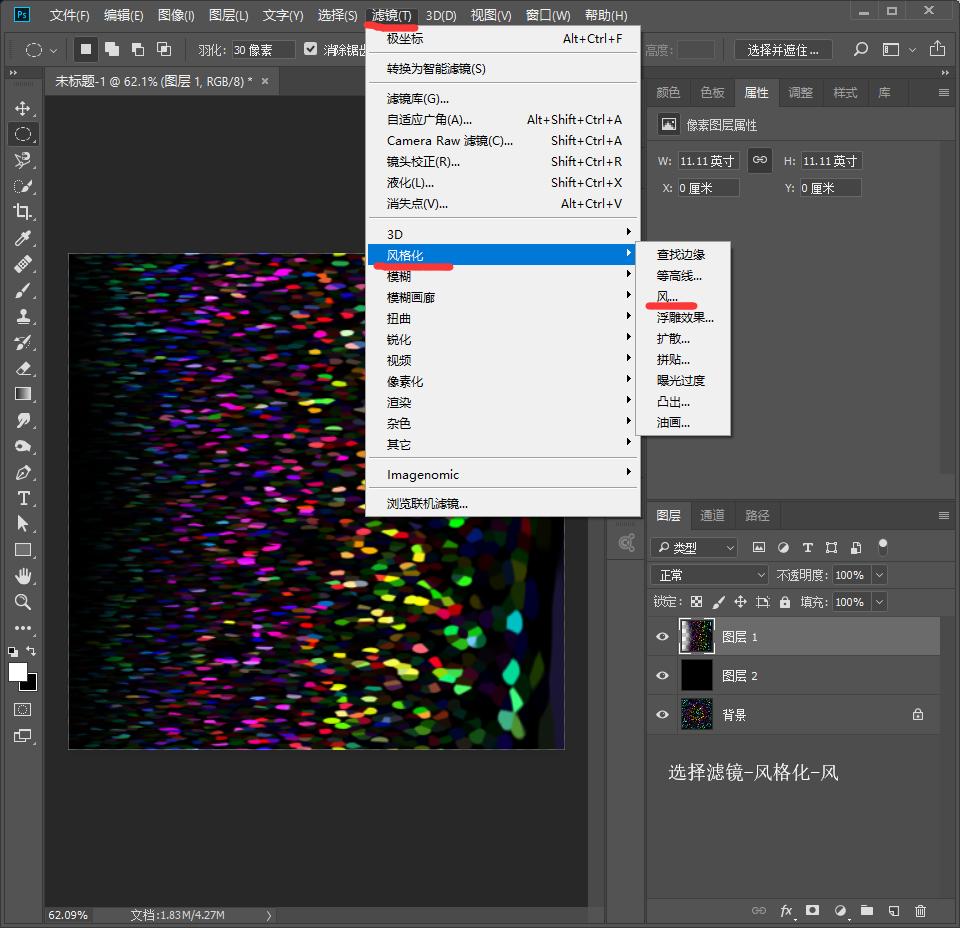This screenshot has height=928, width=960.
Task: Switch to the 通道 tab
Action: 712,516
